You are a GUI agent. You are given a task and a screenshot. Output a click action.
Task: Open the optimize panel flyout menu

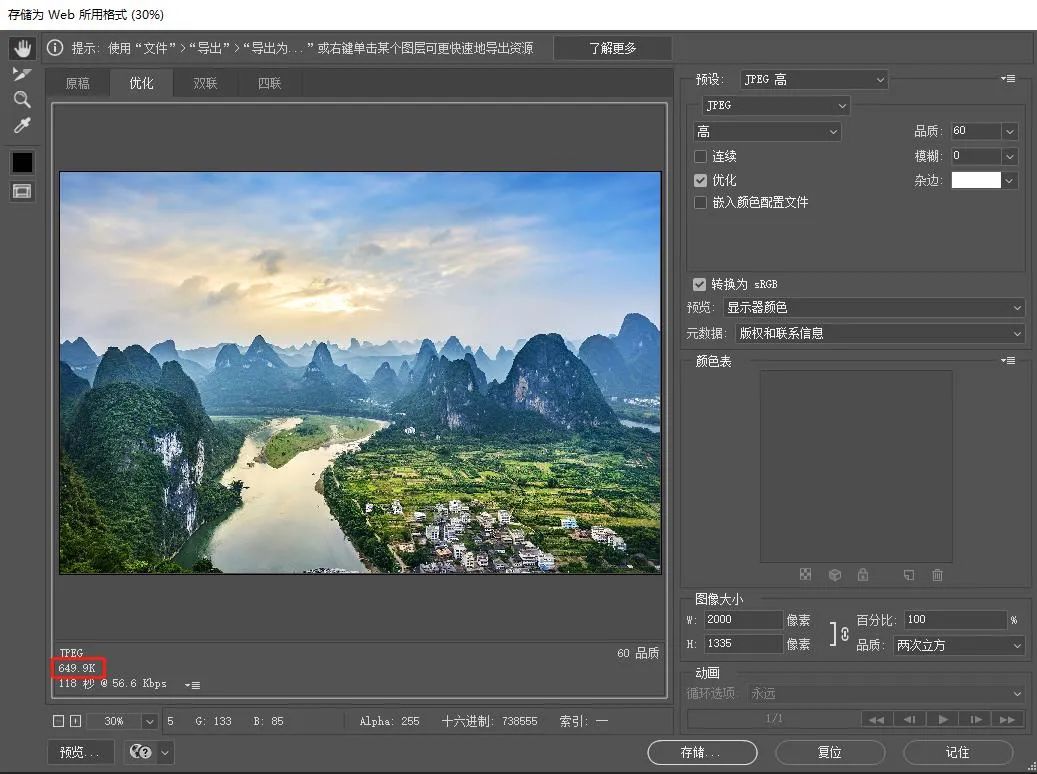(1008, 79)
